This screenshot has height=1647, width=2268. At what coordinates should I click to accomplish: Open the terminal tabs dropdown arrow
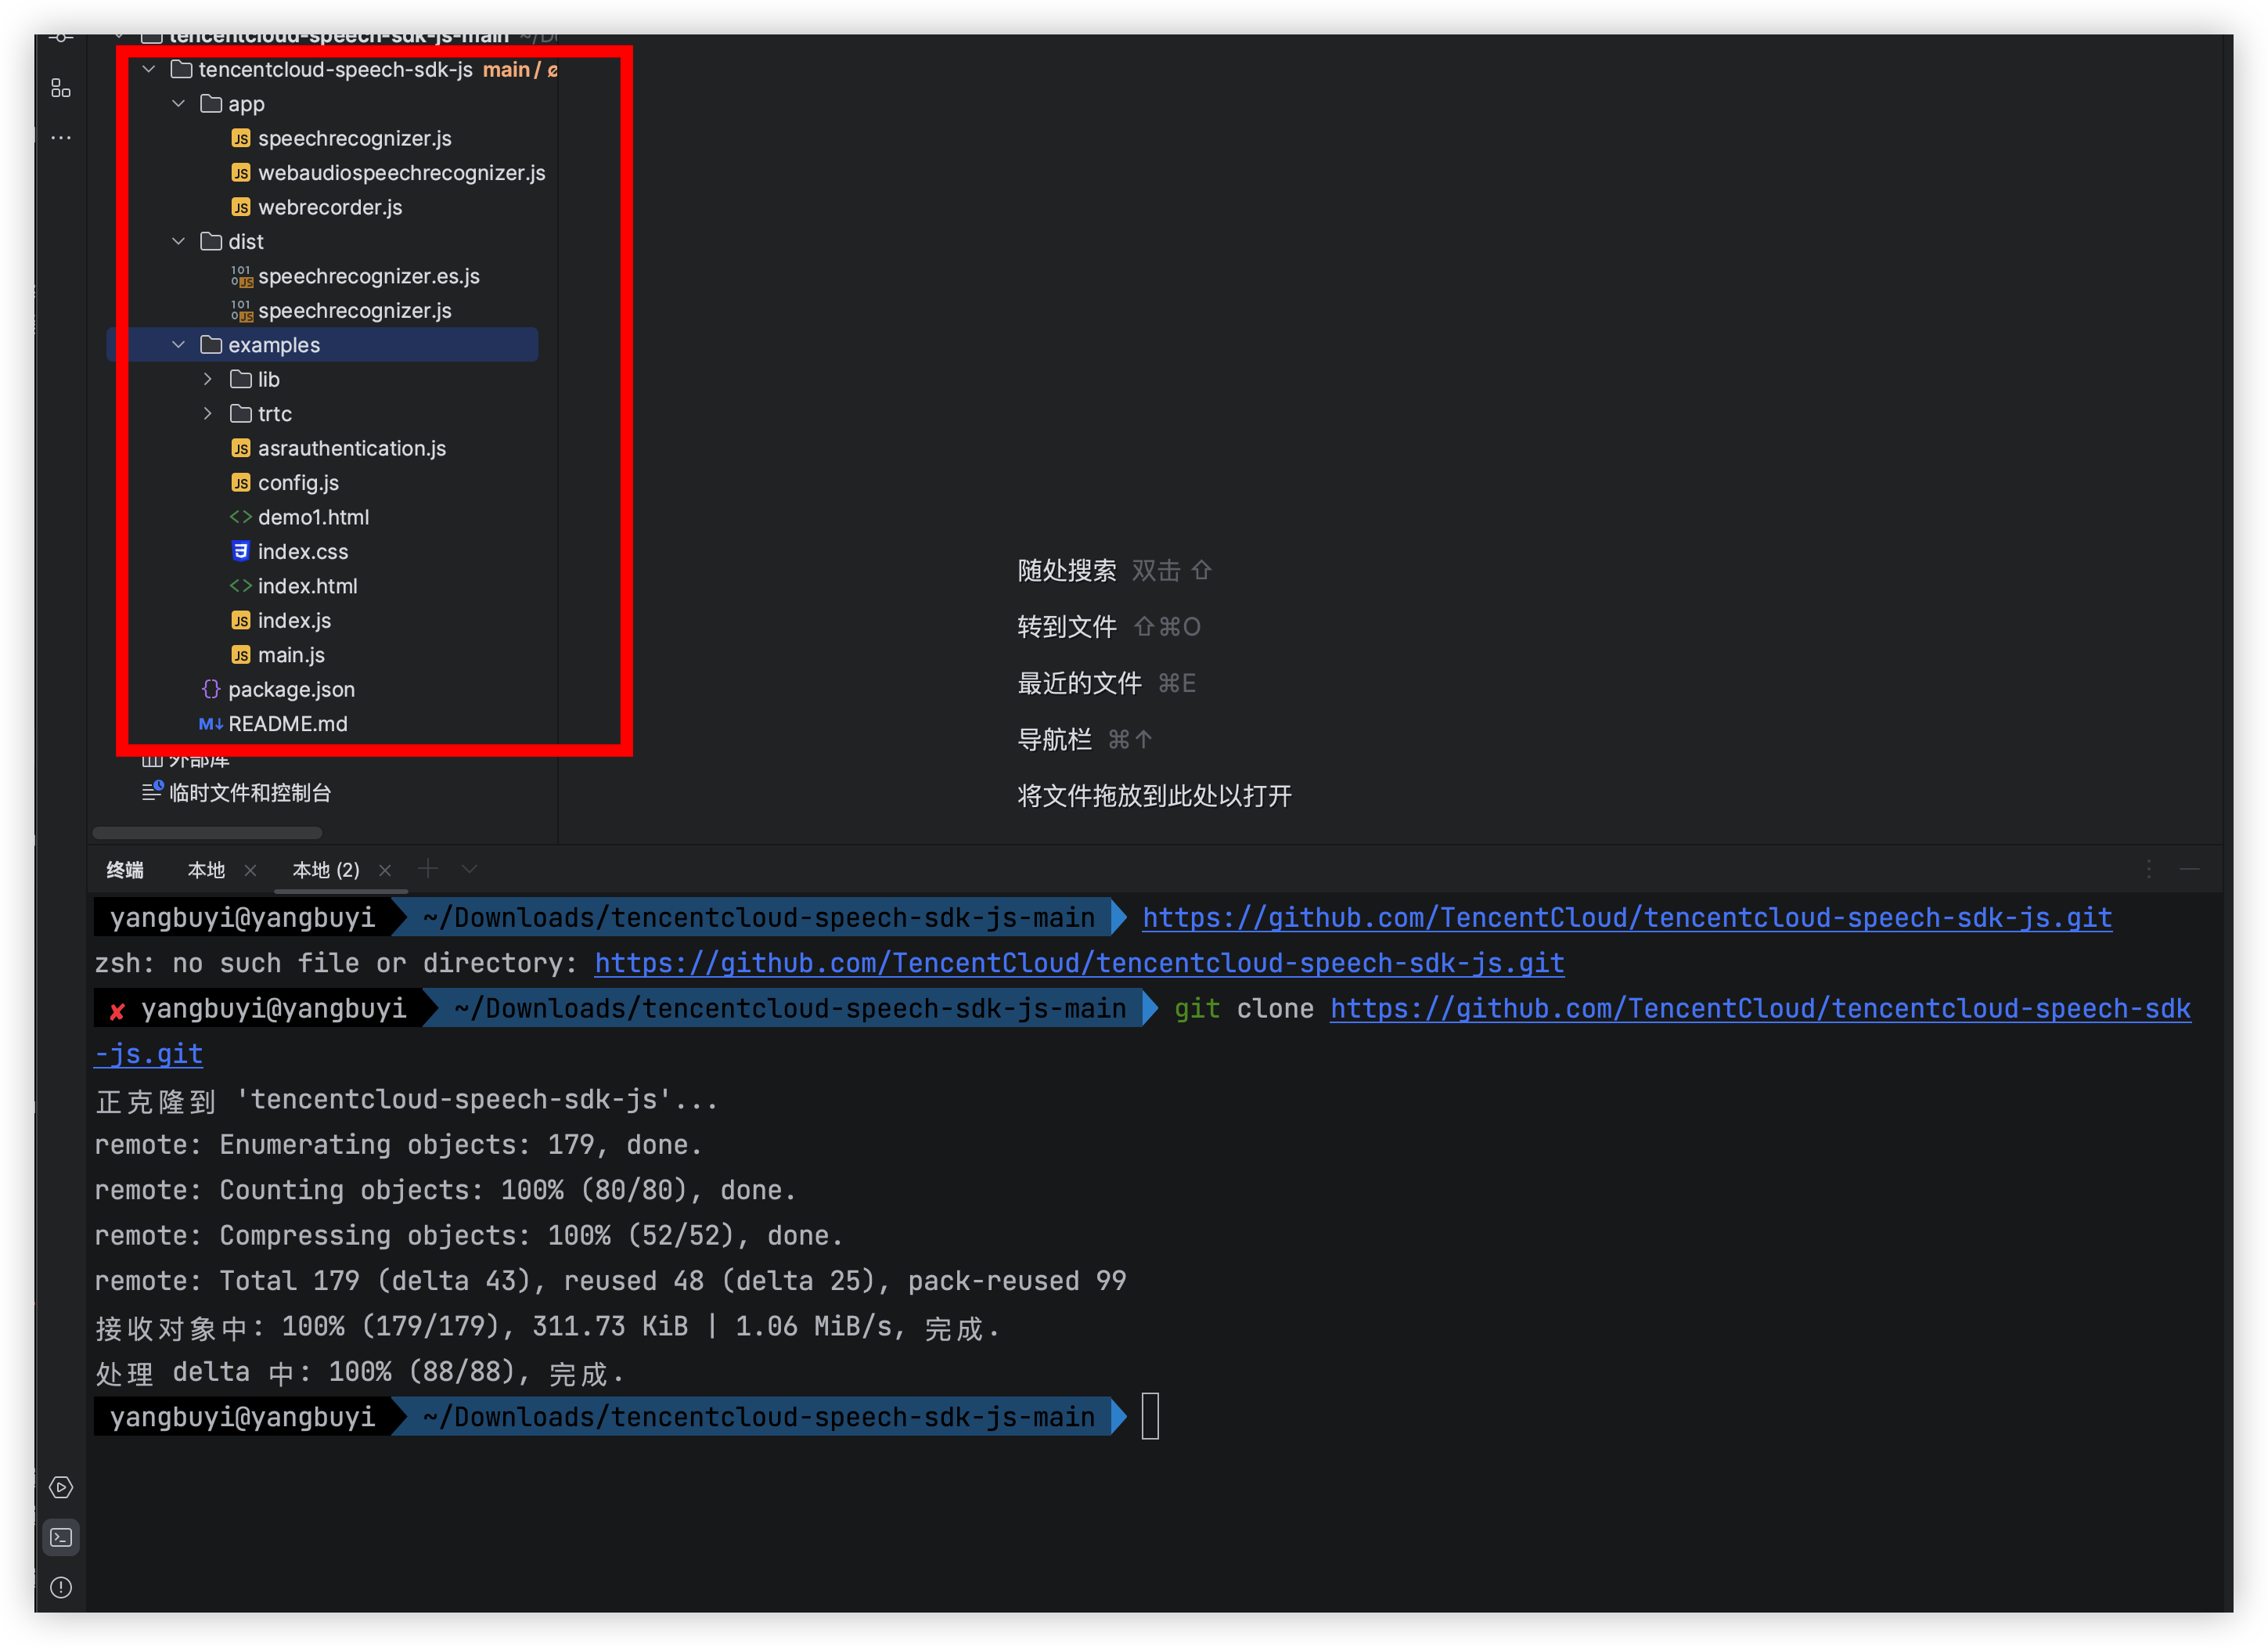click(x=469, y=869)
